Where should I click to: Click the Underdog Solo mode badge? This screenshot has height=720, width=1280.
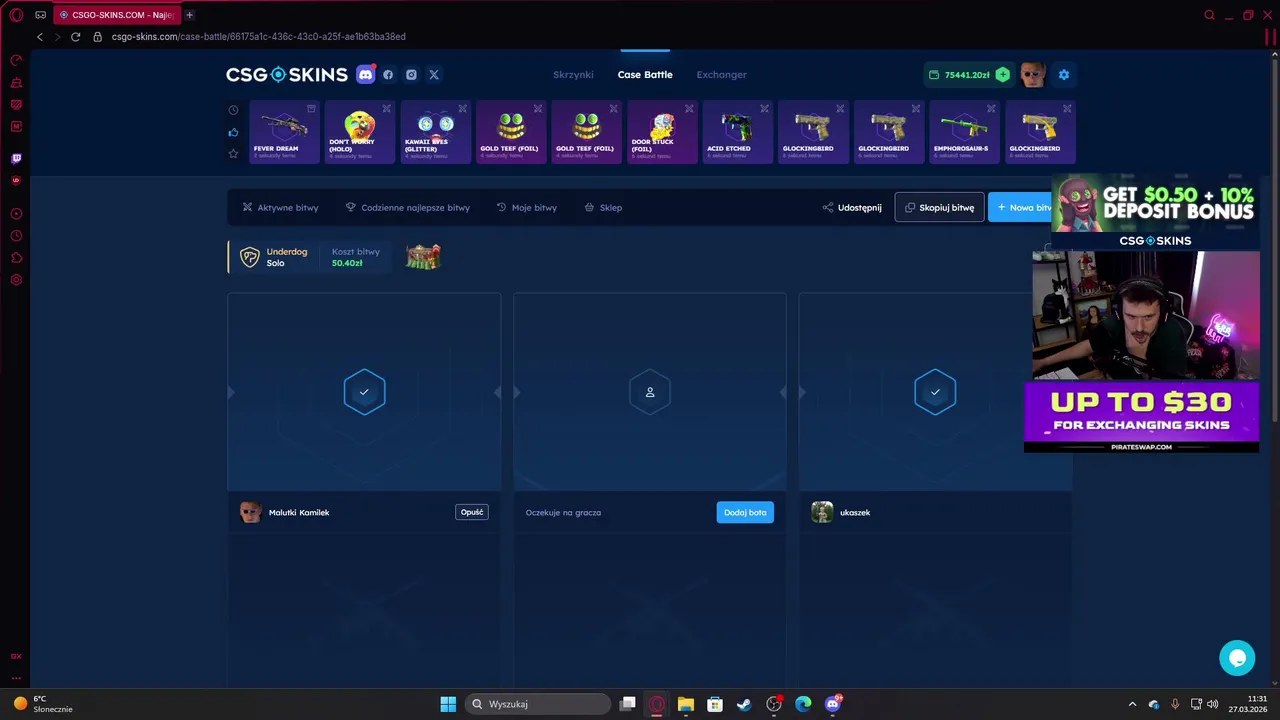pyautogui.click(x=274, y=257)
